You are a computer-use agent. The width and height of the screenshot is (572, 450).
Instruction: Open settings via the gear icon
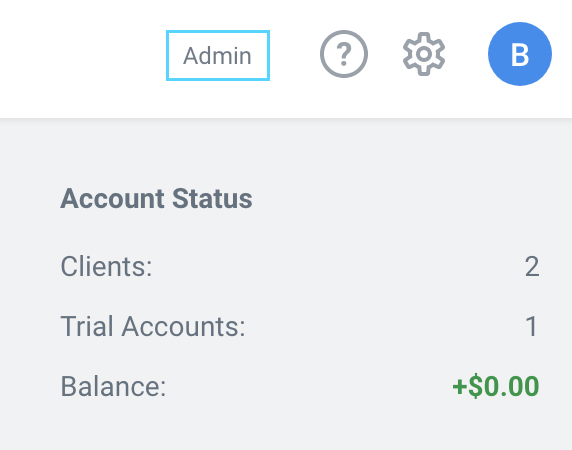424,54
